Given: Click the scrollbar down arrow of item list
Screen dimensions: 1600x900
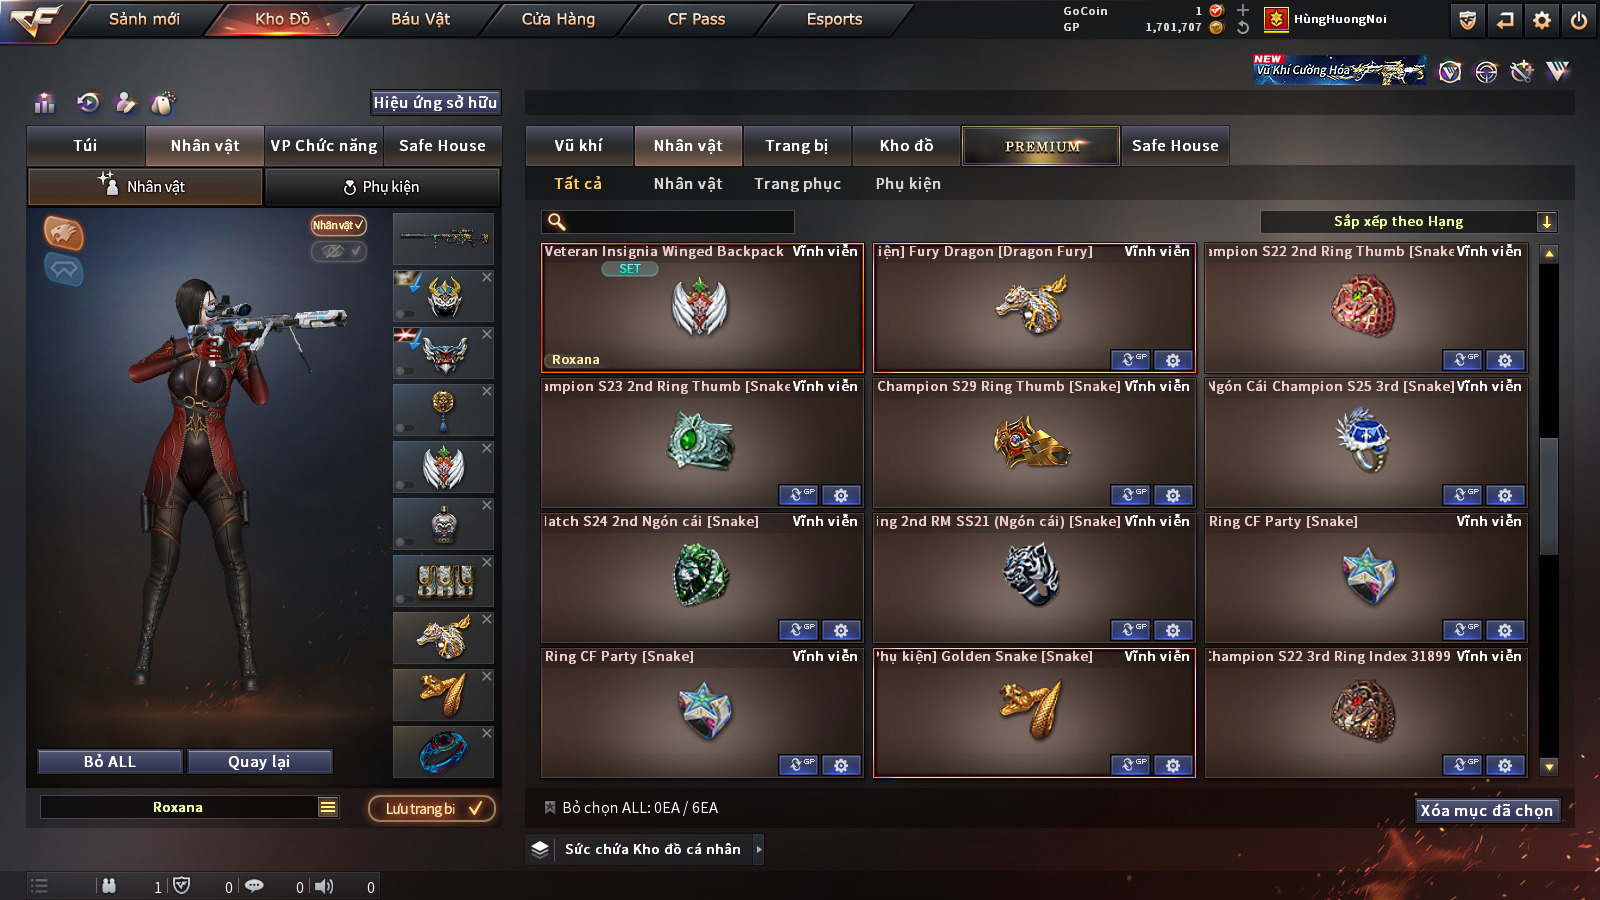Looking at the screenshot, I should pyautogui.click(x=1549, y=767).
